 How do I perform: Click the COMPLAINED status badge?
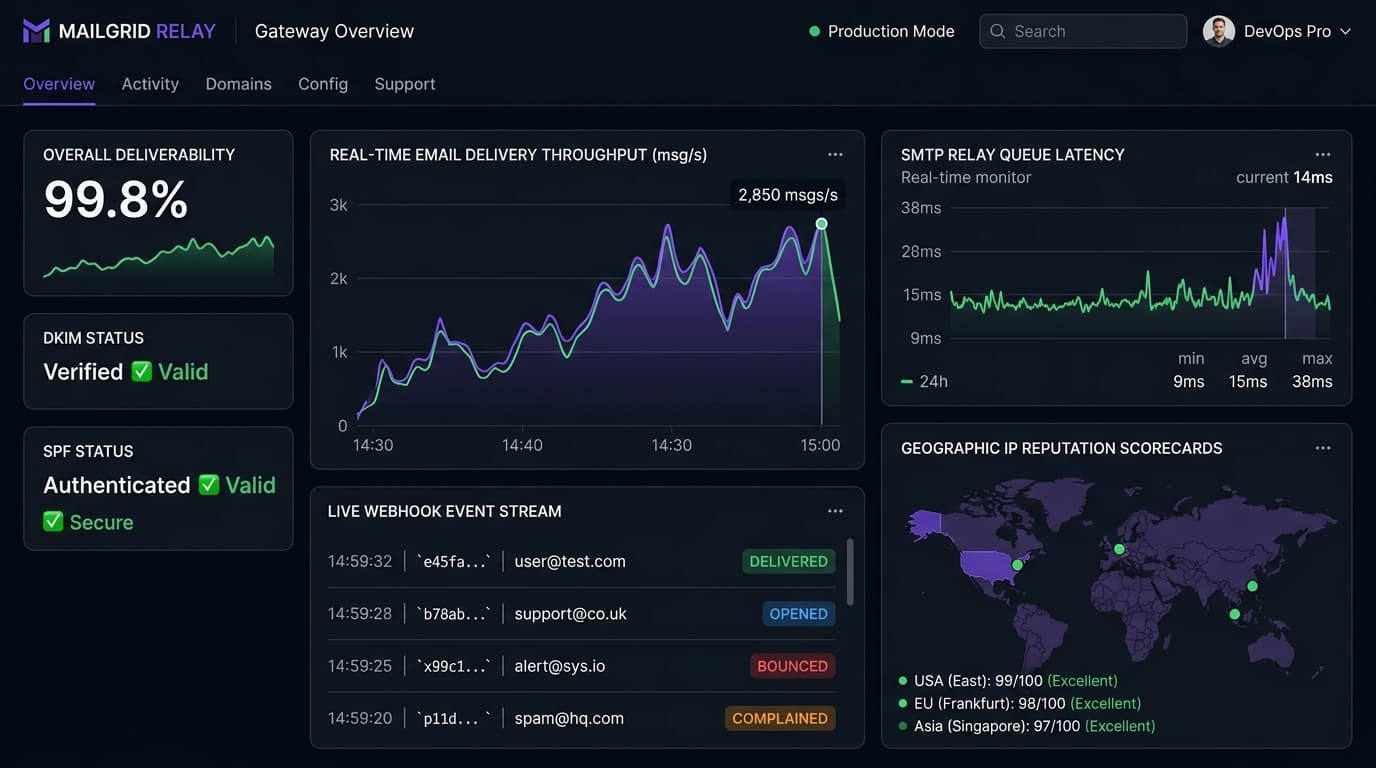coord(780,718)
